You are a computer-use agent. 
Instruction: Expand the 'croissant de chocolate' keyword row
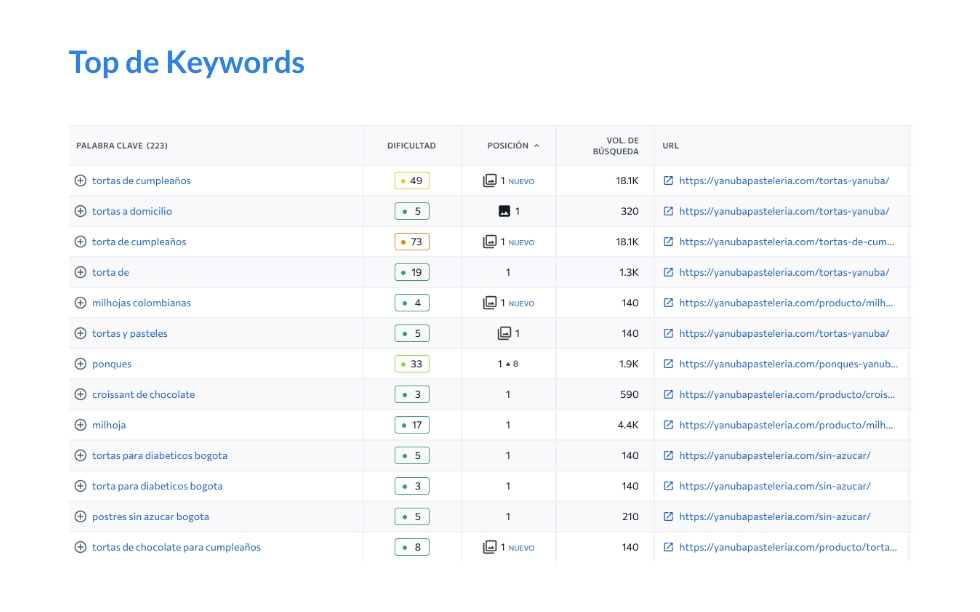(80, 394)
